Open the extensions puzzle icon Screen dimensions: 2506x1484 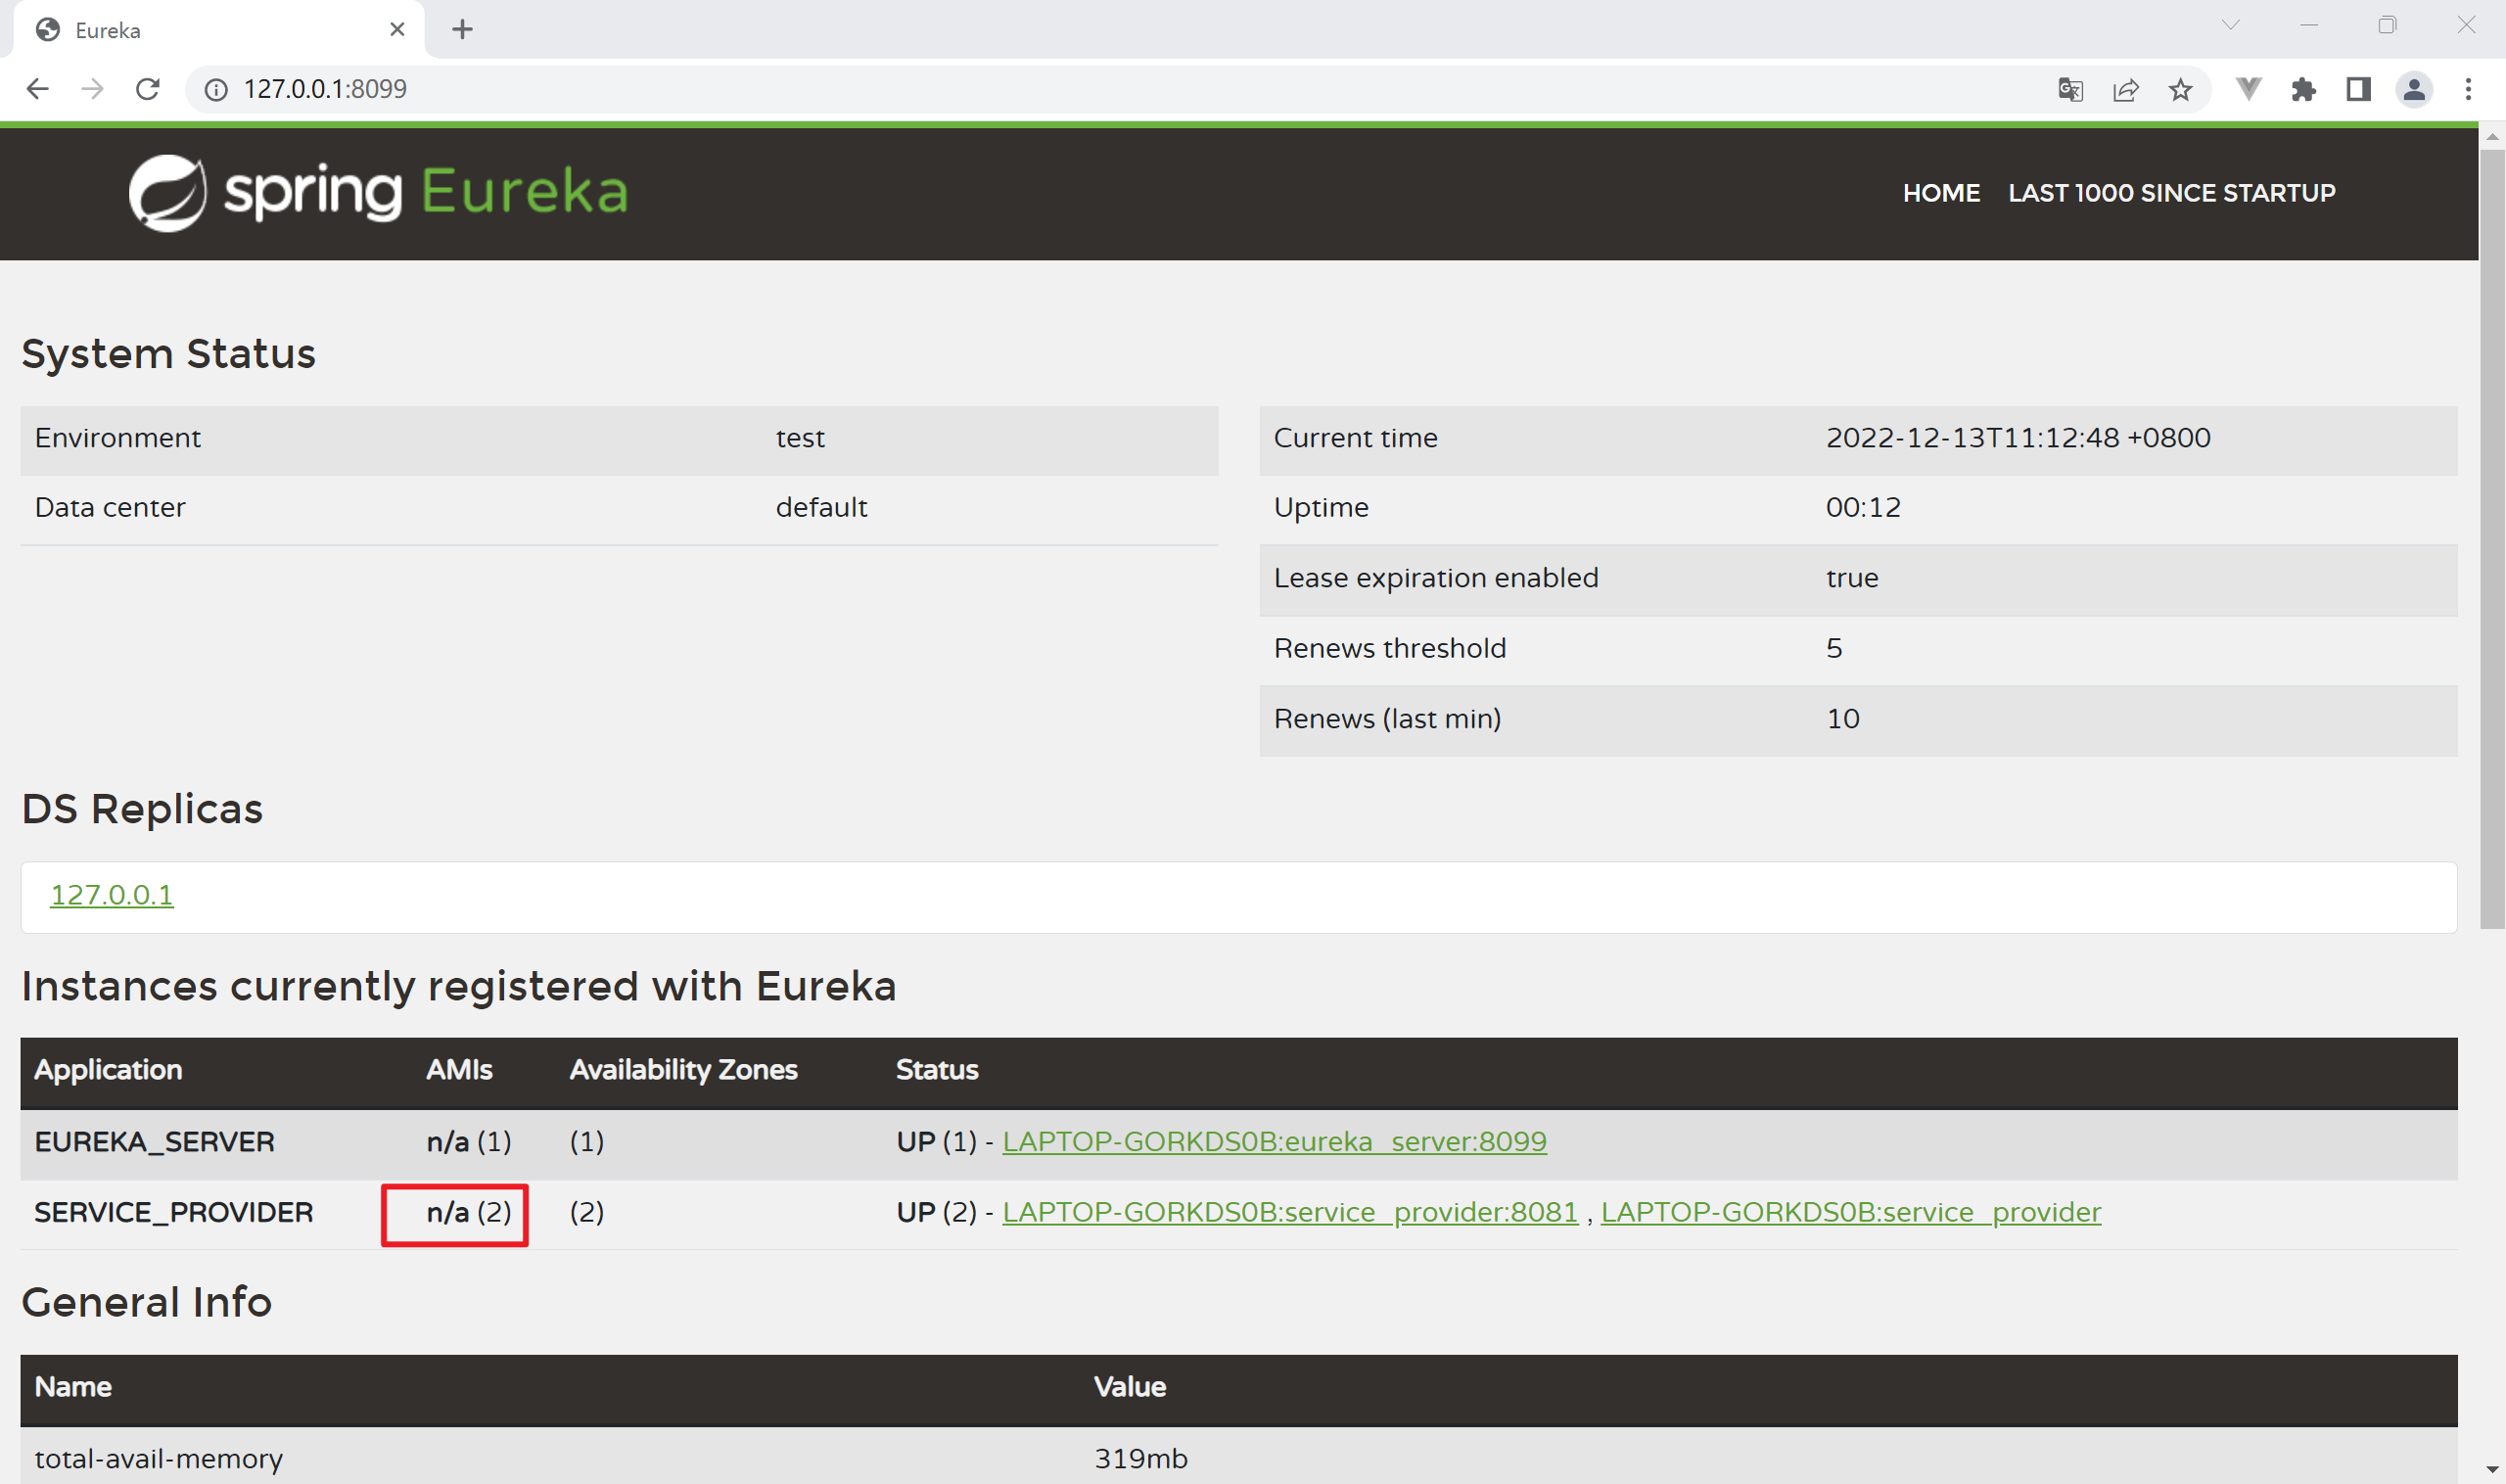point(2303,90)
